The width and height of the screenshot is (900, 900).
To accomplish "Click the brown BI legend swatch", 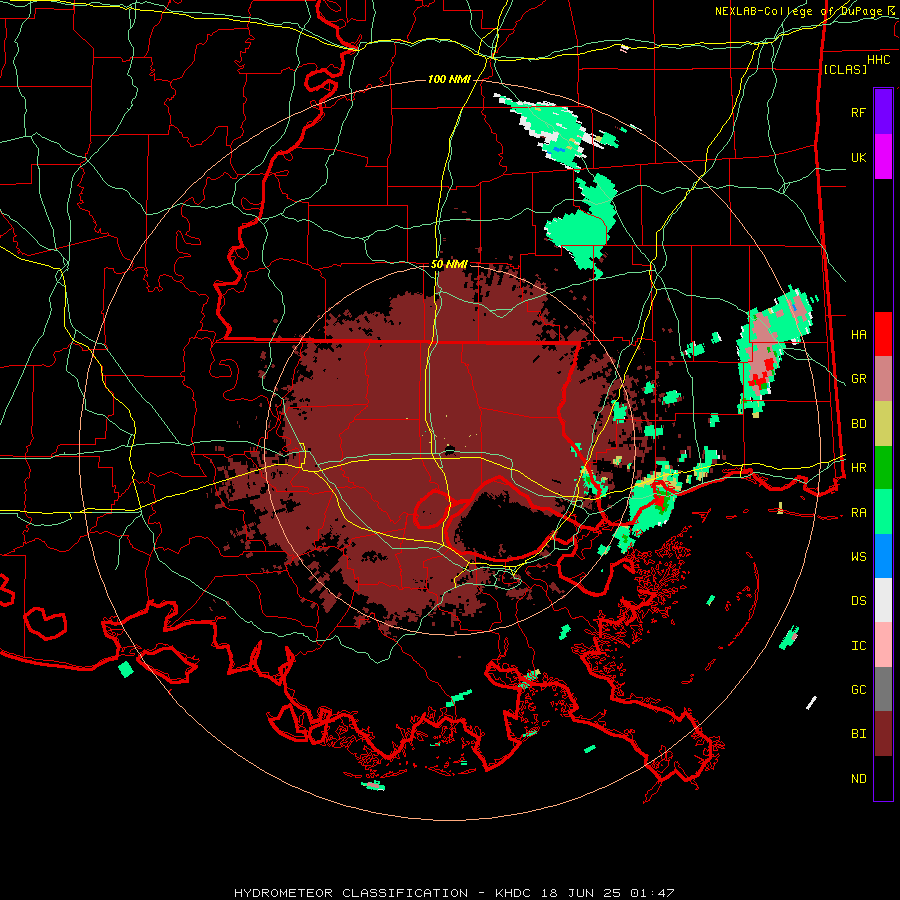I will [883, 734].
